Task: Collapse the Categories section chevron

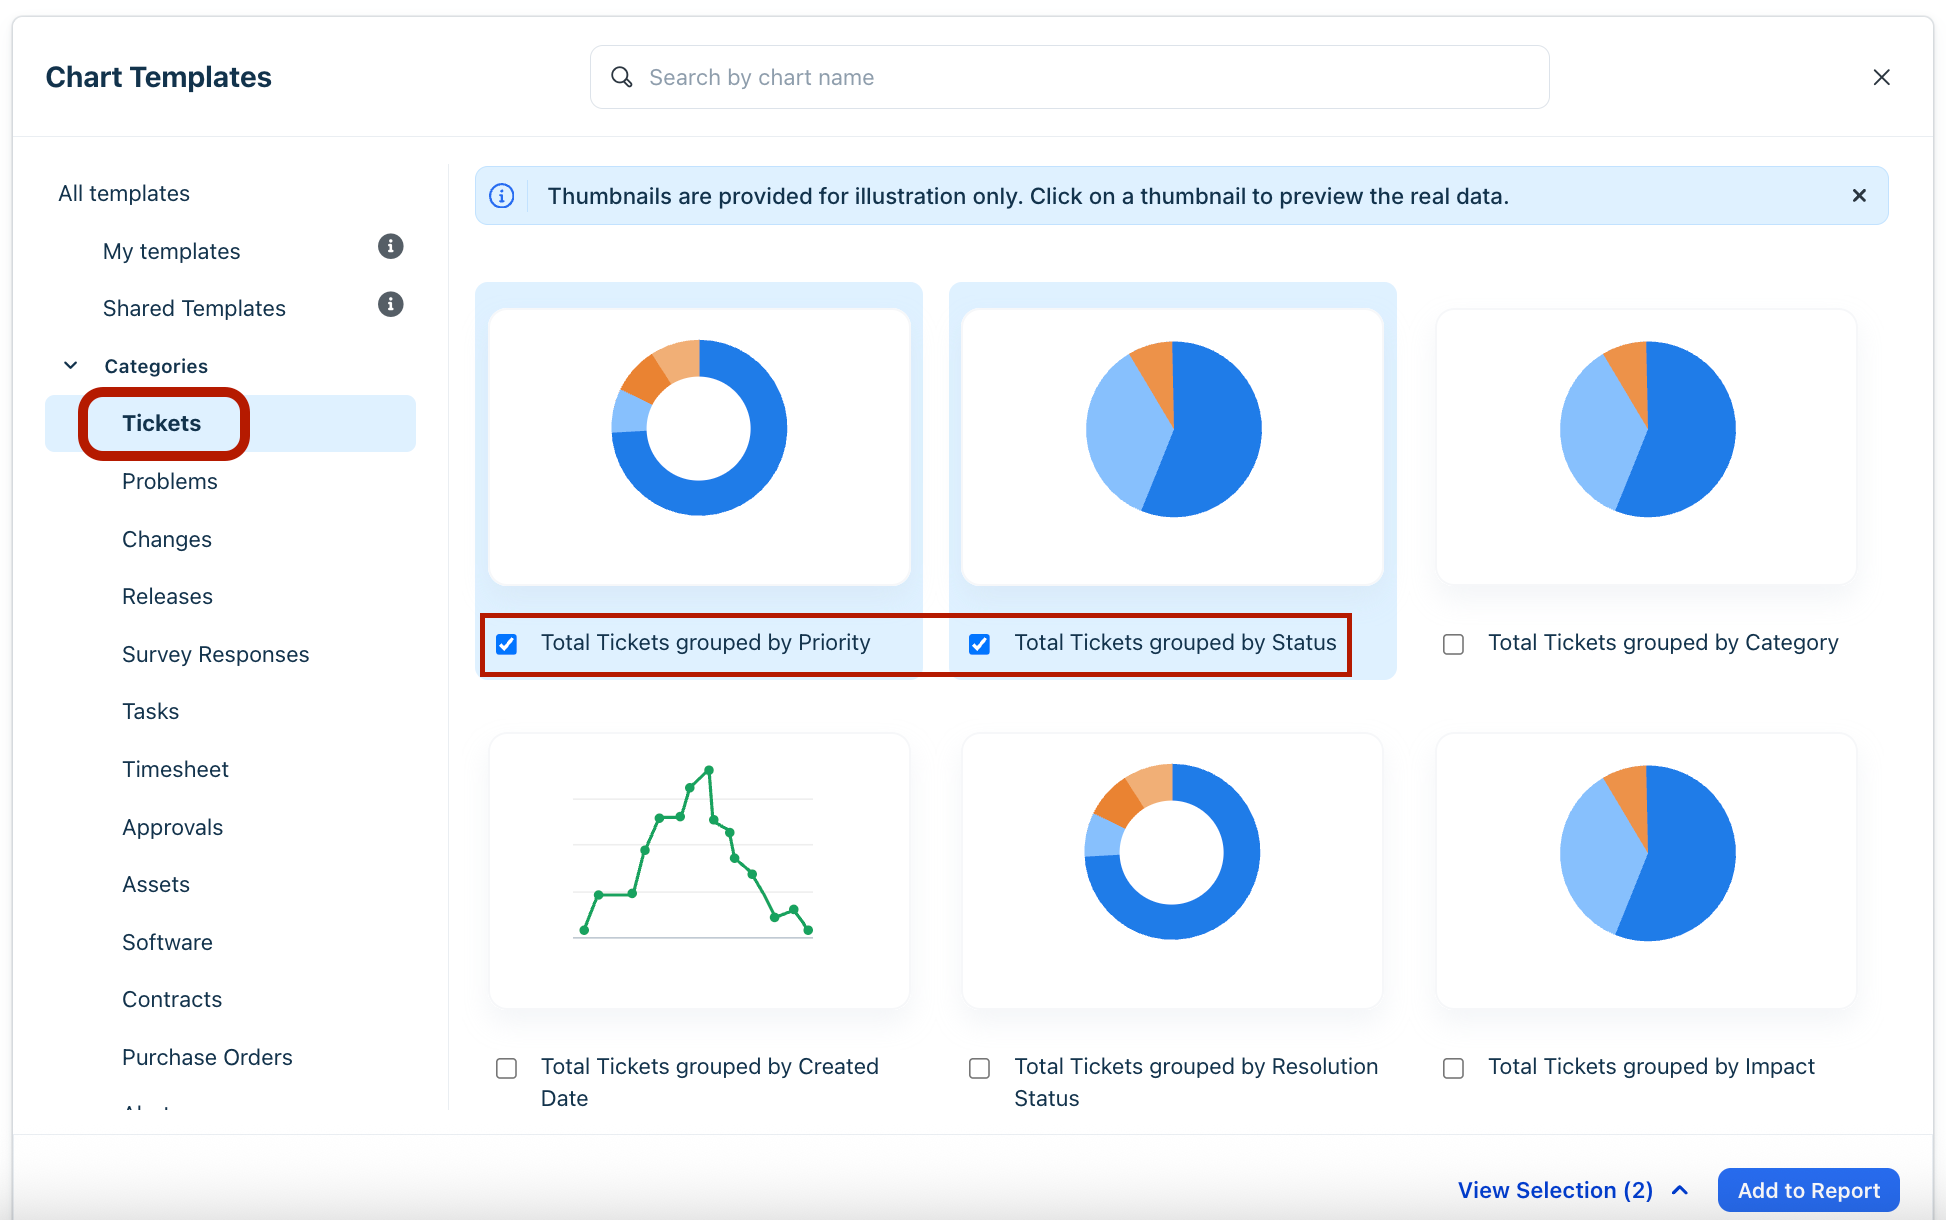Action: pos(71,366)
